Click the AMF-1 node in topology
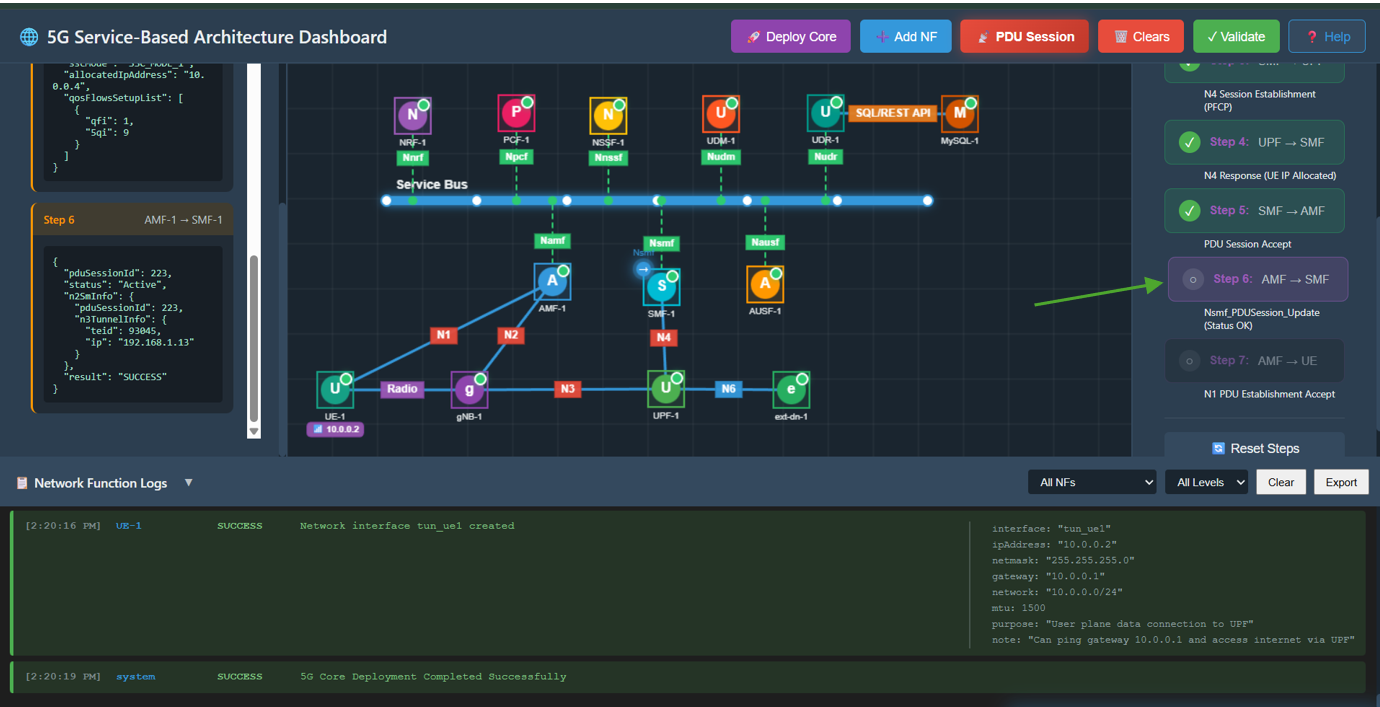Viewport: 1380px width, 707px height. [x=552, y=282]
